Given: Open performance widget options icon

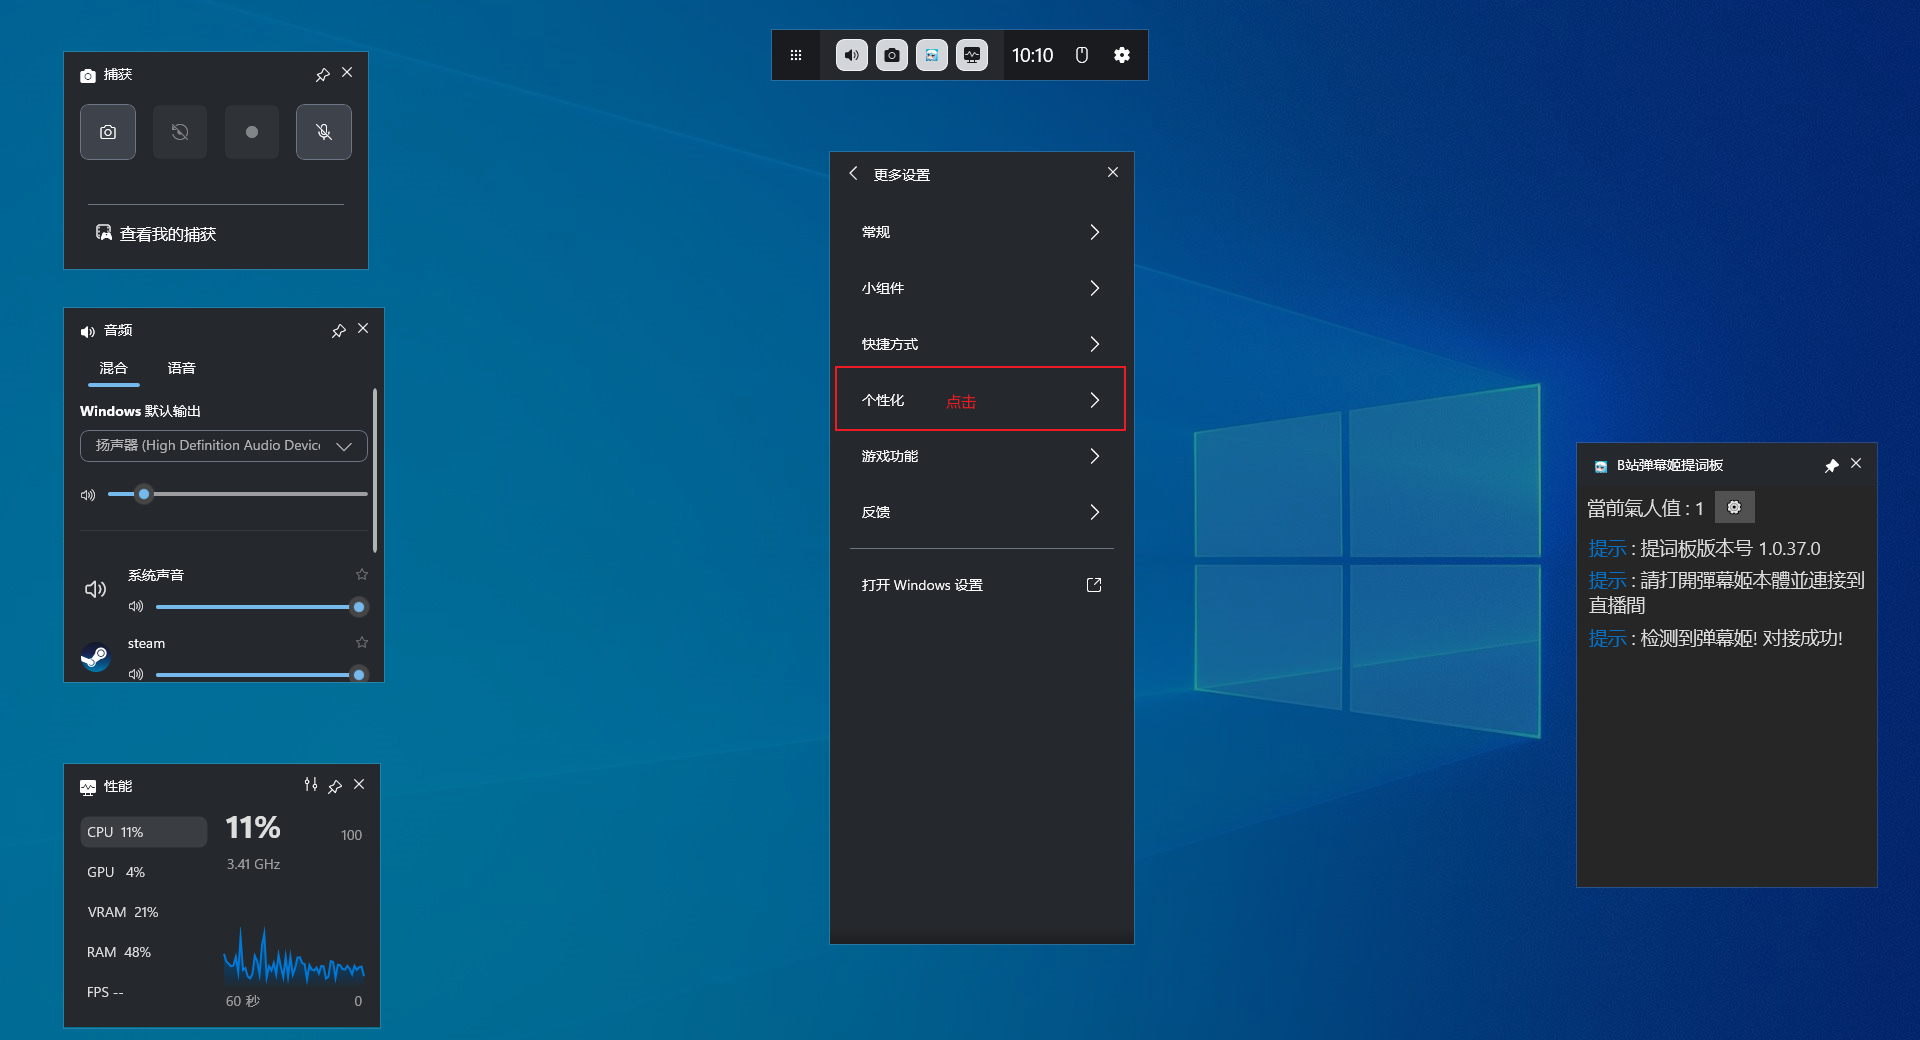Looking at the screenshot, I should 311,786.
